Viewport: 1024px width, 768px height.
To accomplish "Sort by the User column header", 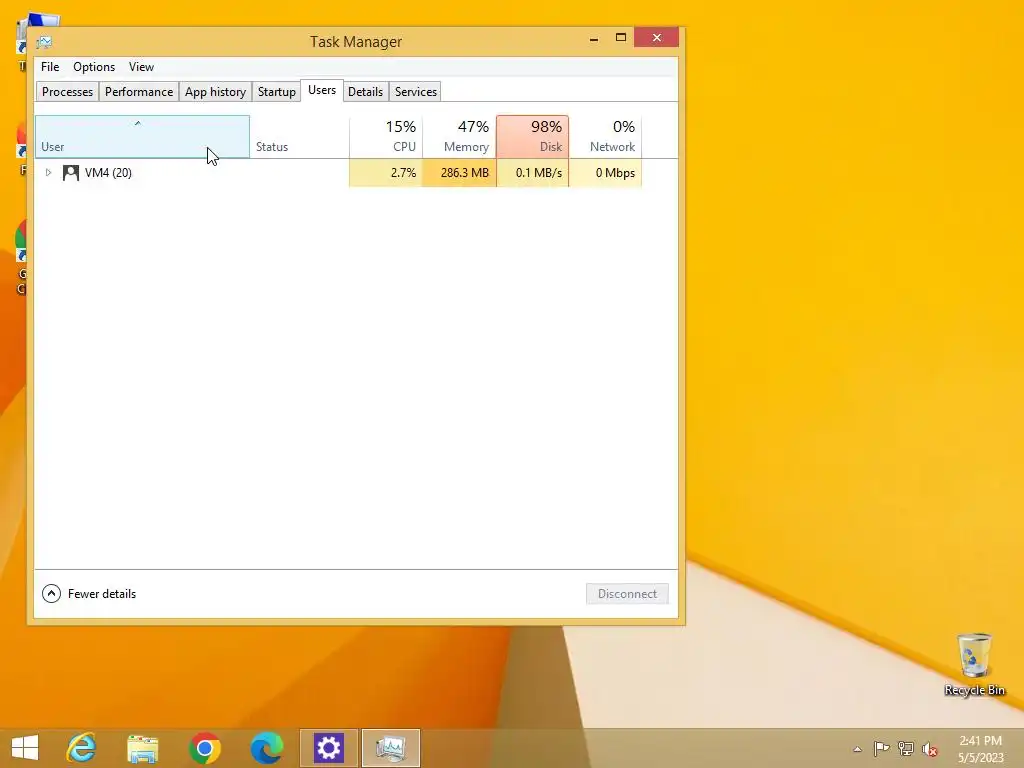I will tap(142, 136).
